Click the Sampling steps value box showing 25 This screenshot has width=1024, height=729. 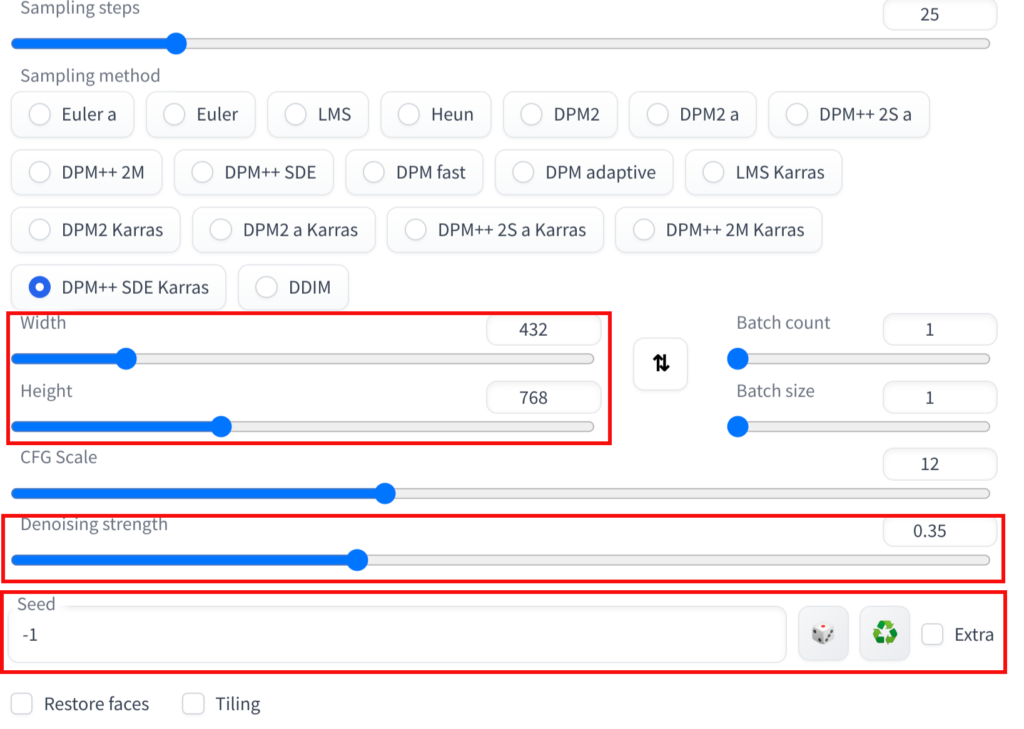click(939, 15)
